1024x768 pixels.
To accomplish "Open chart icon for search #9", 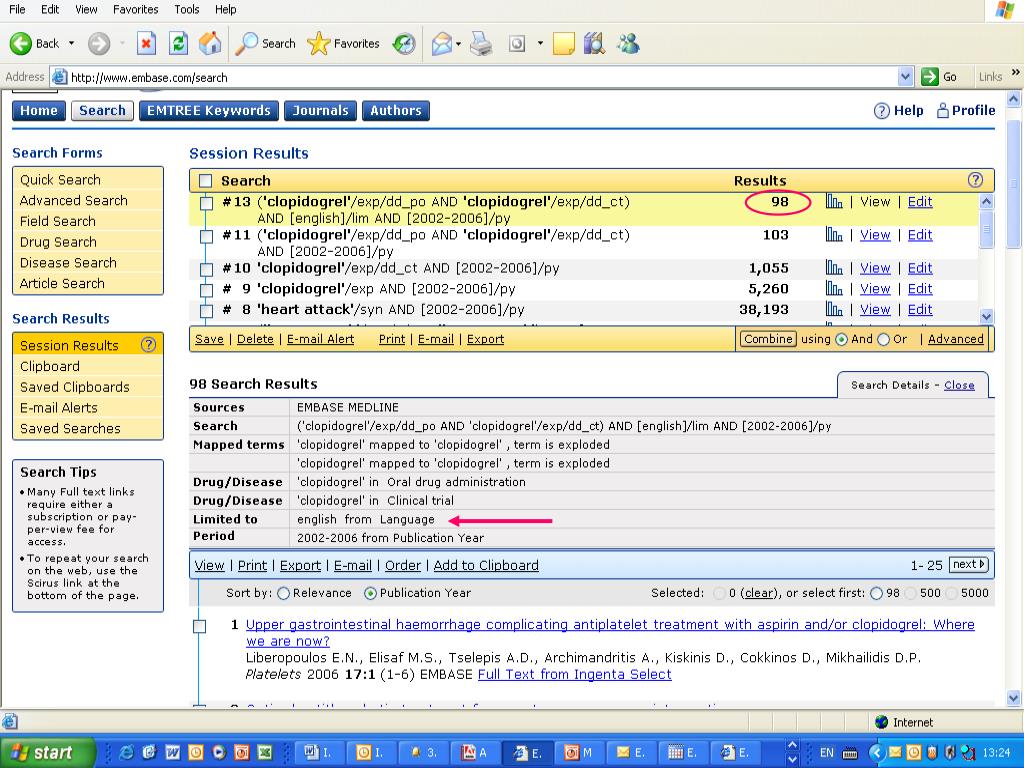I will pyautogui.click(x=834, y=289).
